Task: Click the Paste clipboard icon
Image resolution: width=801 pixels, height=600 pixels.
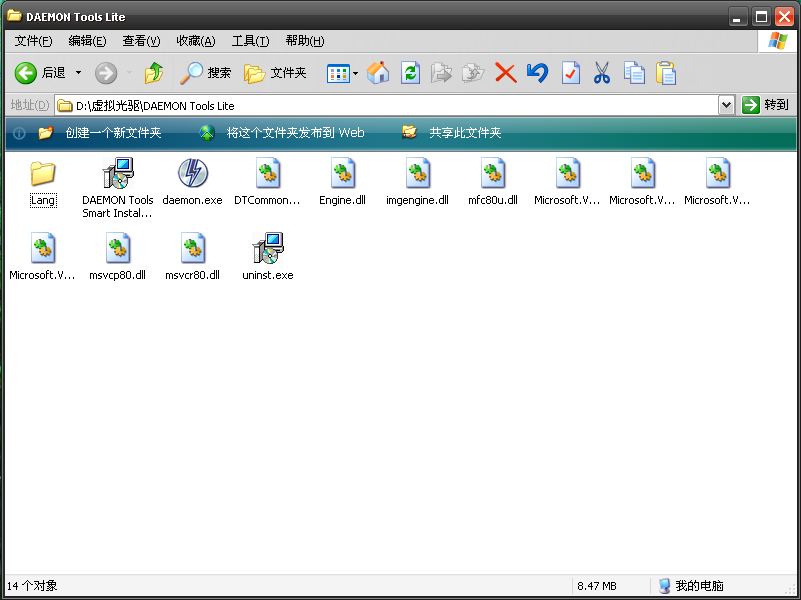Action: tap(666, 73)
